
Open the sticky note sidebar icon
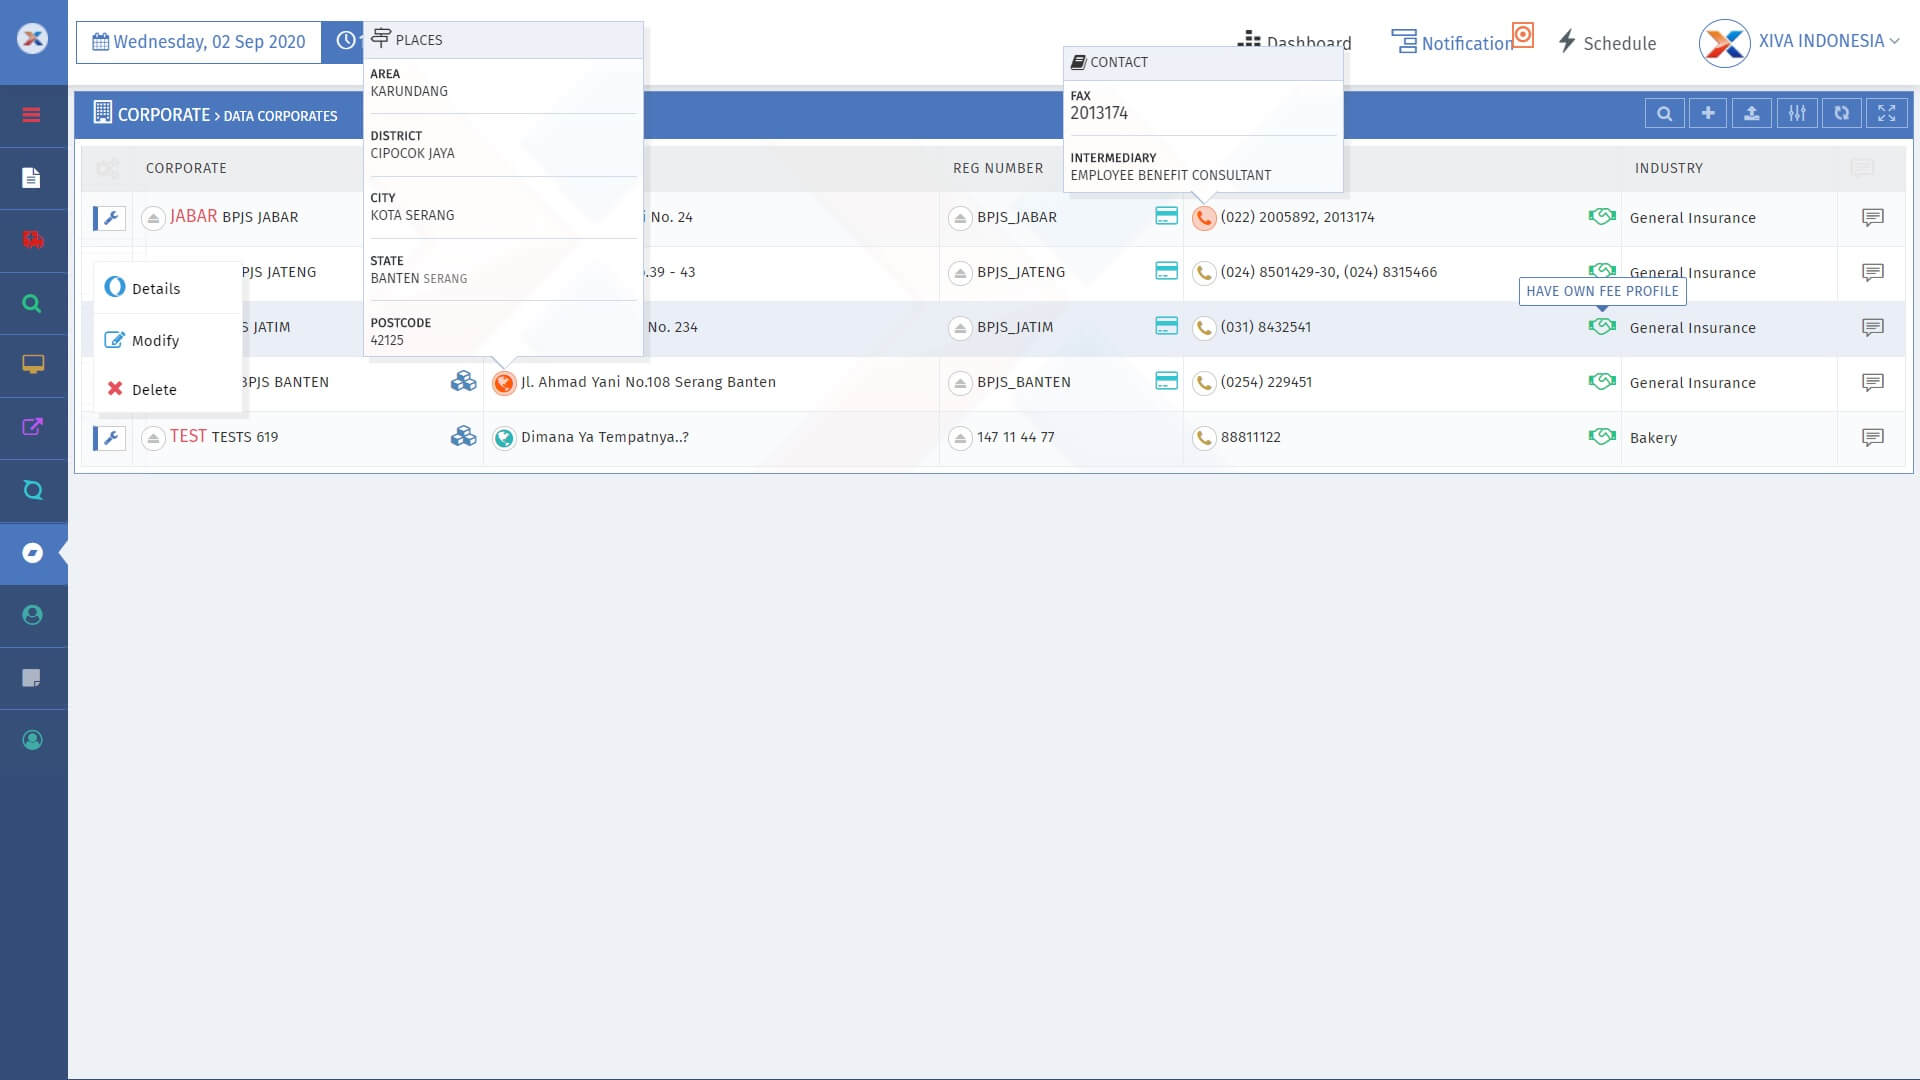pos(32,678)
